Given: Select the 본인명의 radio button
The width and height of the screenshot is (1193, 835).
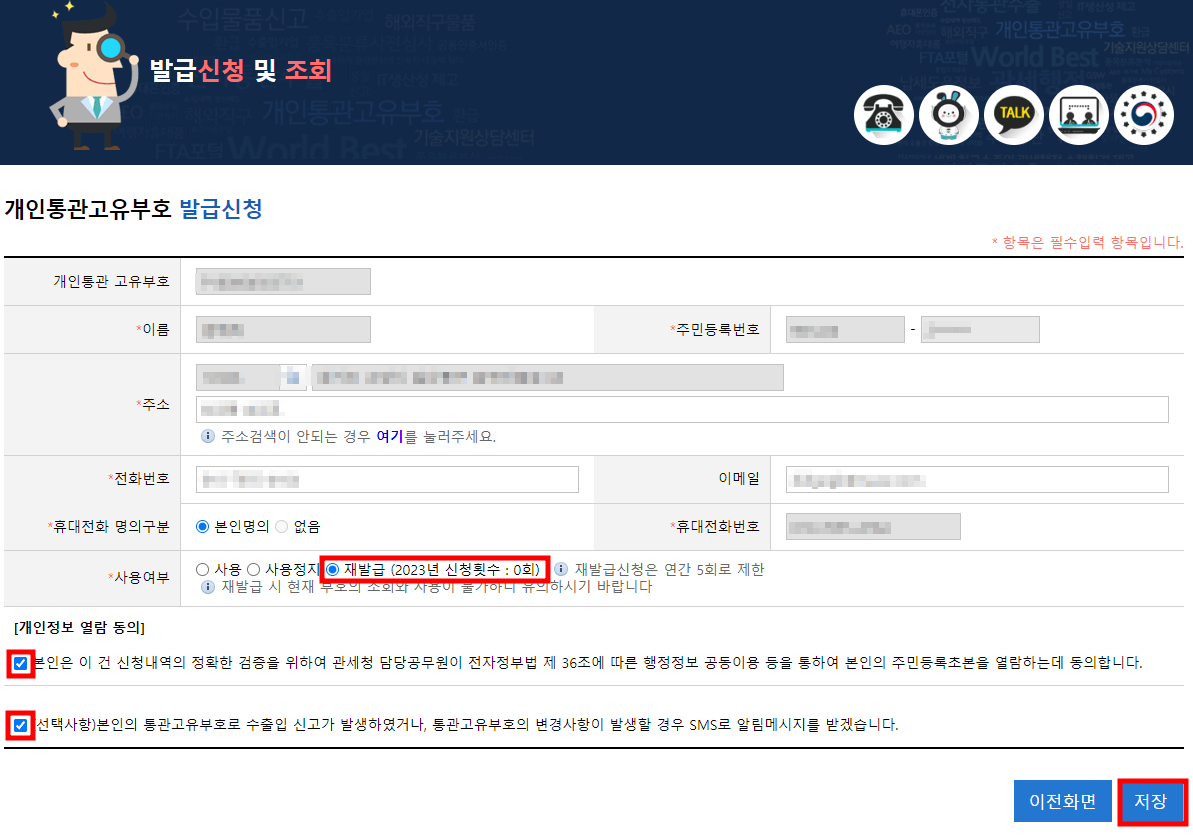Looking at the screenshot, I should [202, 527].
